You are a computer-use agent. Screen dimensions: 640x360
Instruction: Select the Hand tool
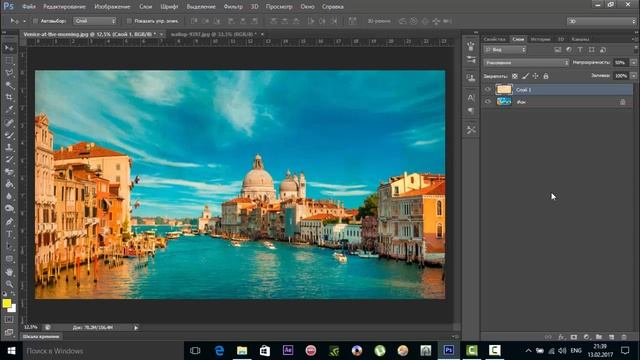pyautogui.click(x=9, y=272)
